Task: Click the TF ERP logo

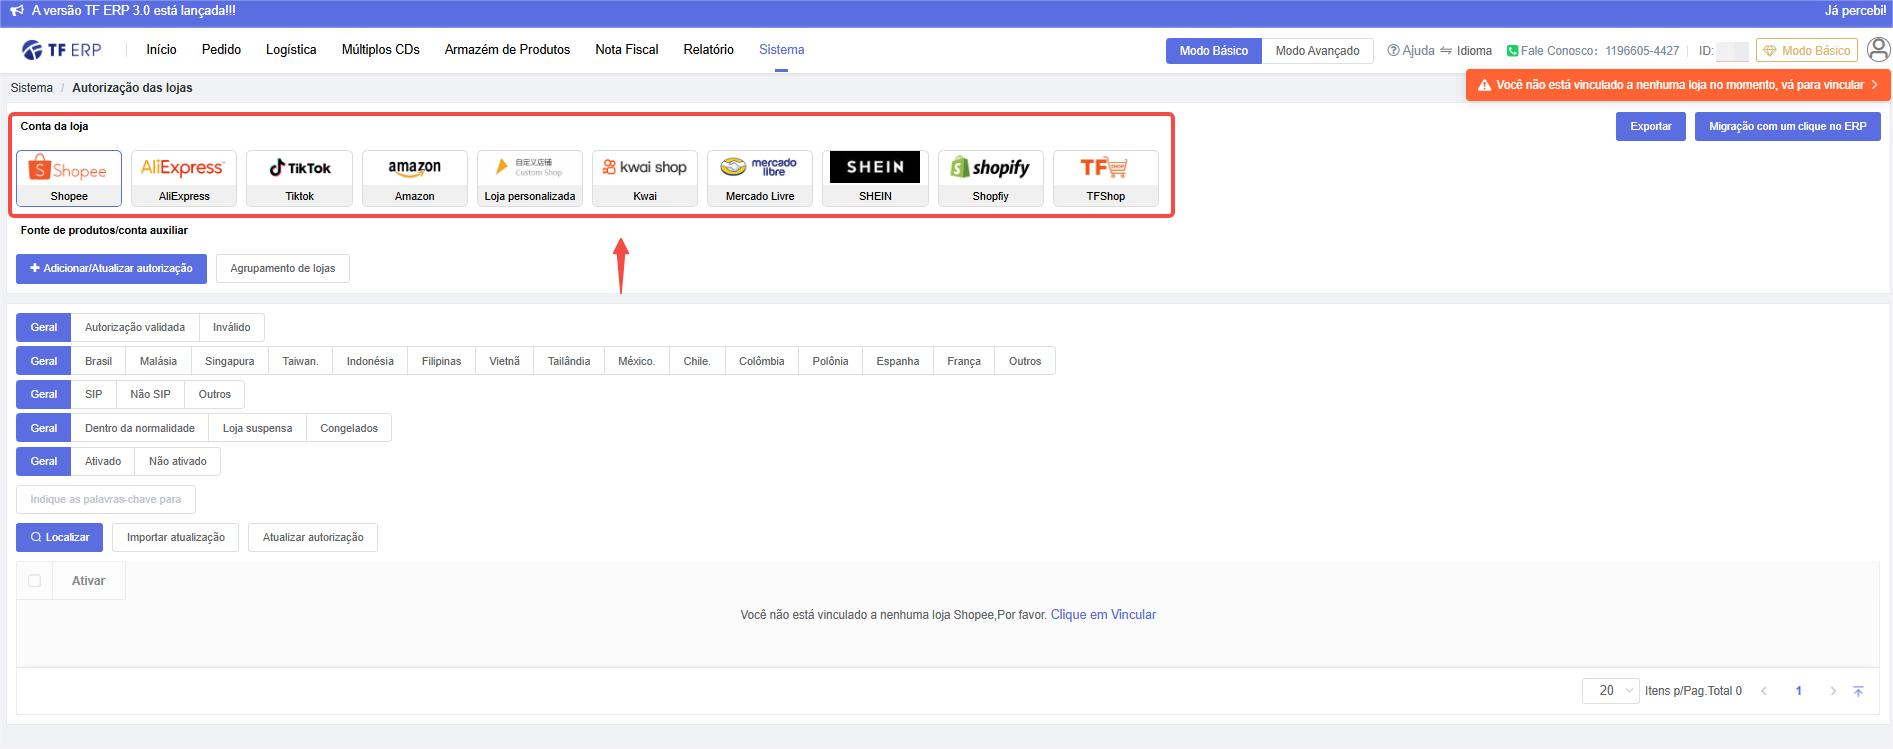Action: (62, 50)
